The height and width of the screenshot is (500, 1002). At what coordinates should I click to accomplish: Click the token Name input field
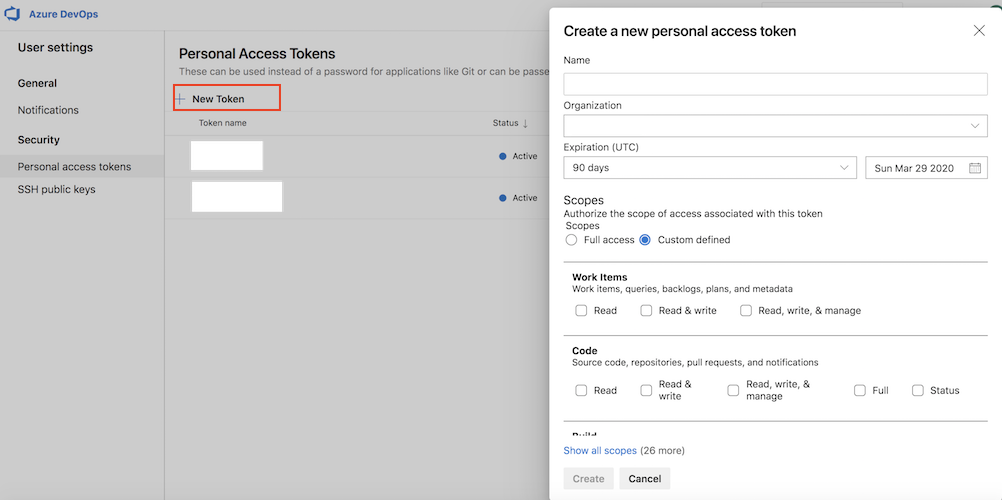click(775, 84)
